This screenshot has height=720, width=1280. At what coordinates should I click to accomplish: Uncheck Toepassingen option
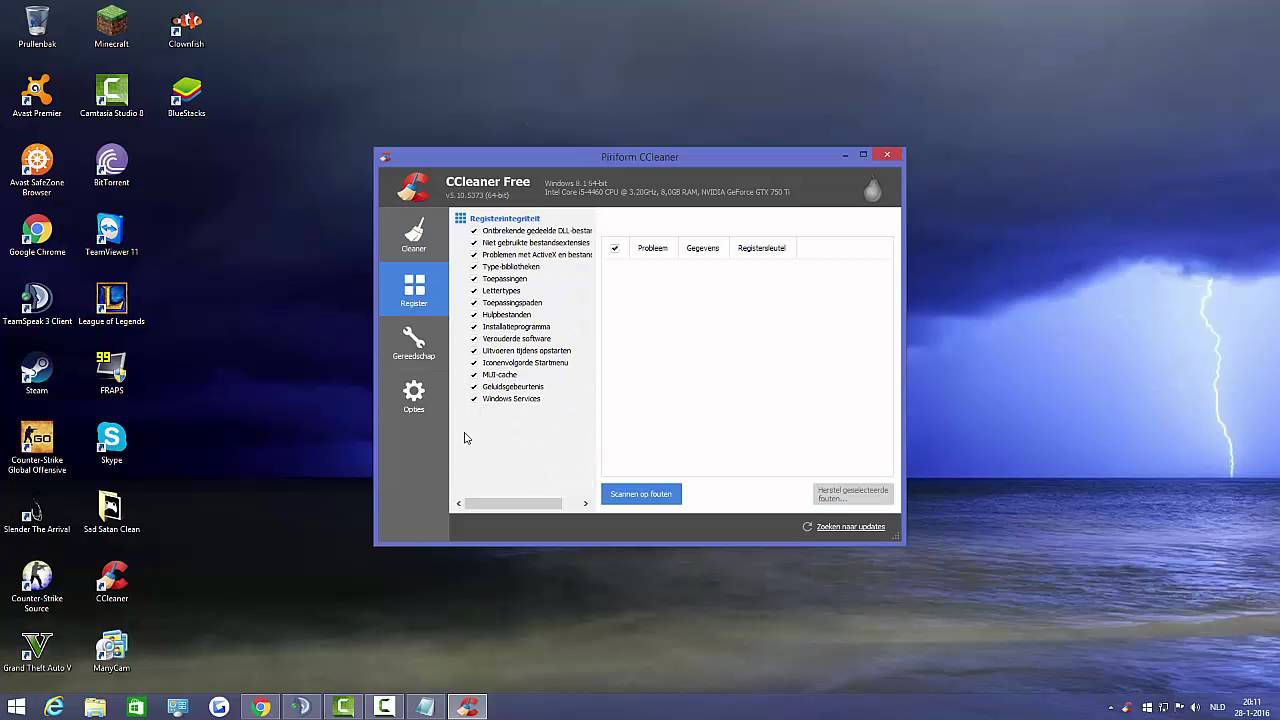pos(474,279)
